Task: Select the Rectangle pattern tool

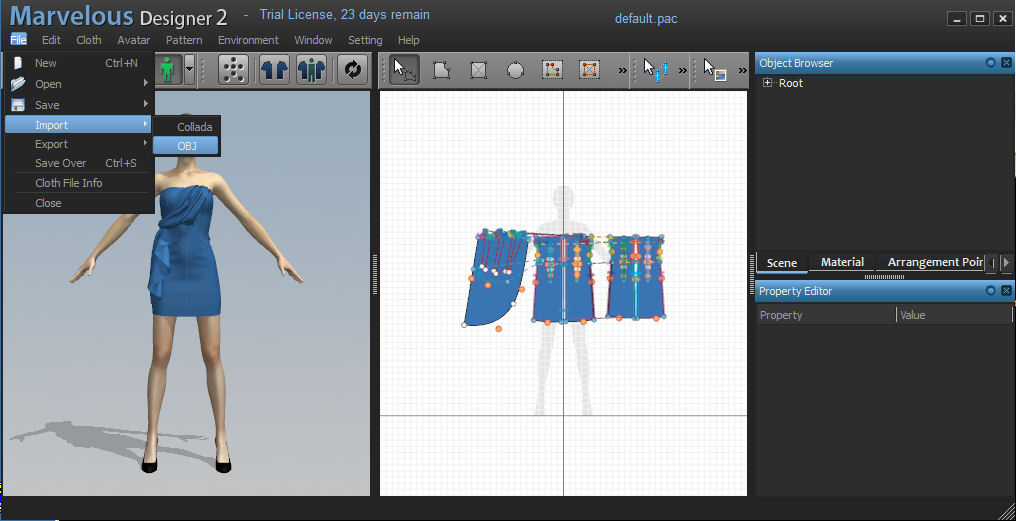Action: tap(478, 69)
